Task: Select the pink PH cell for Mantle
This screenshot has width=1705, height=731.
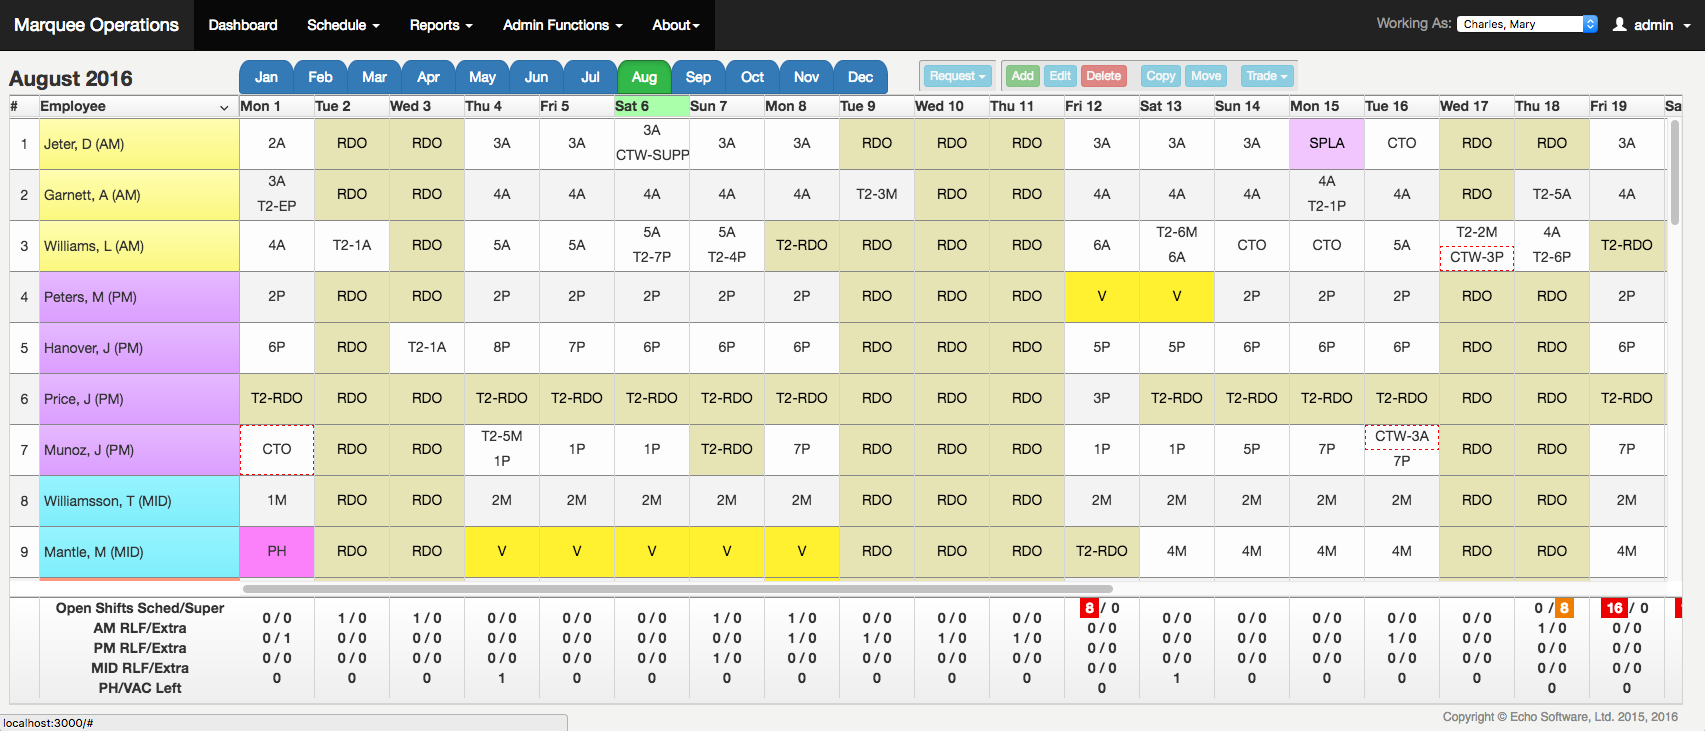Action: coord(277,552)
